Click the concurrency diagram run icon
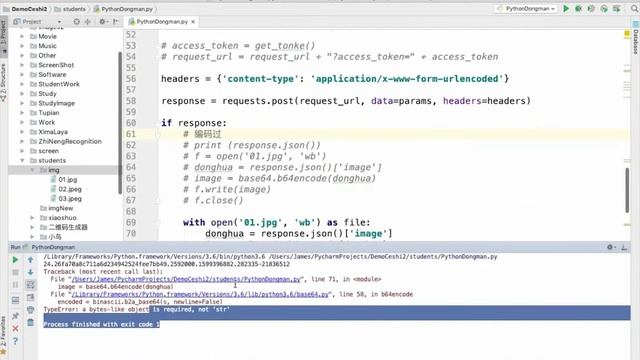640x360 pixels. (617, 9)
